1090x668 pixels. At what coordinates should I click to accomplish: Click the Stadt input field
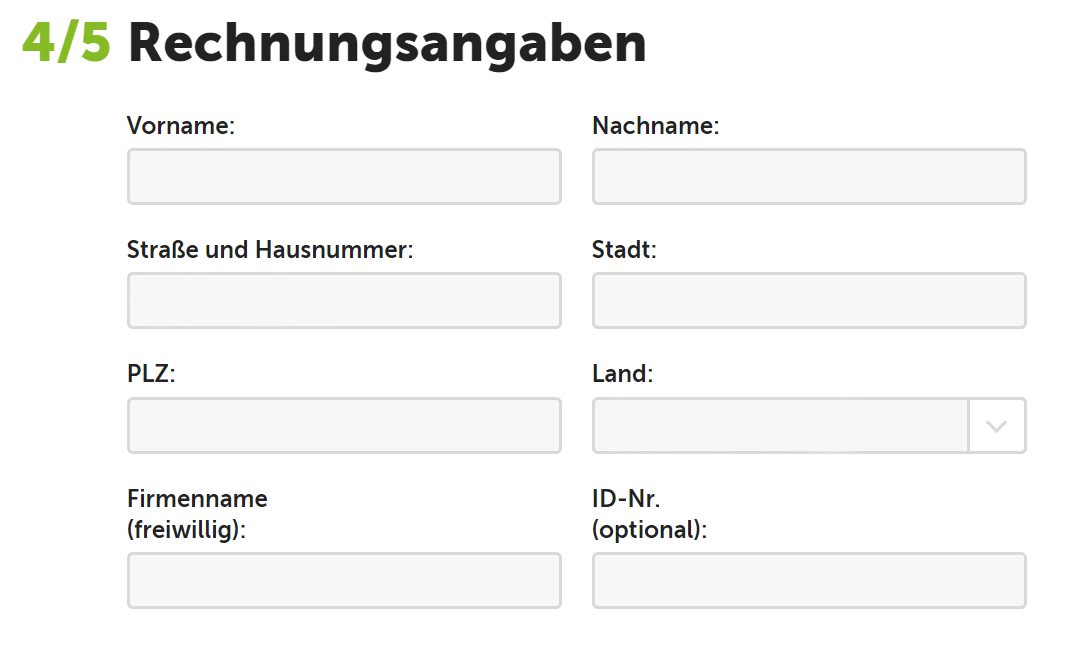point(809,300)
